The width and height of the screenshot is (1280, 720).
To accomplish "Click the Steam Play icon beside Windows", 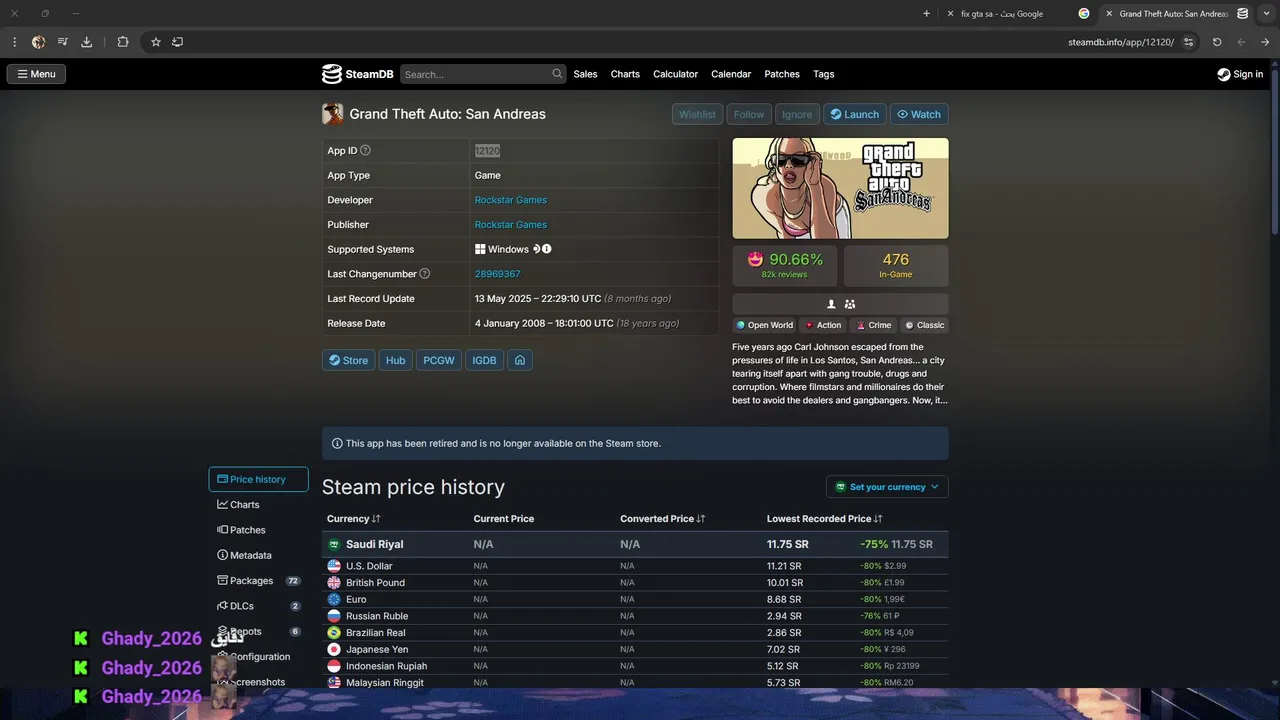I will click(536, 249).
